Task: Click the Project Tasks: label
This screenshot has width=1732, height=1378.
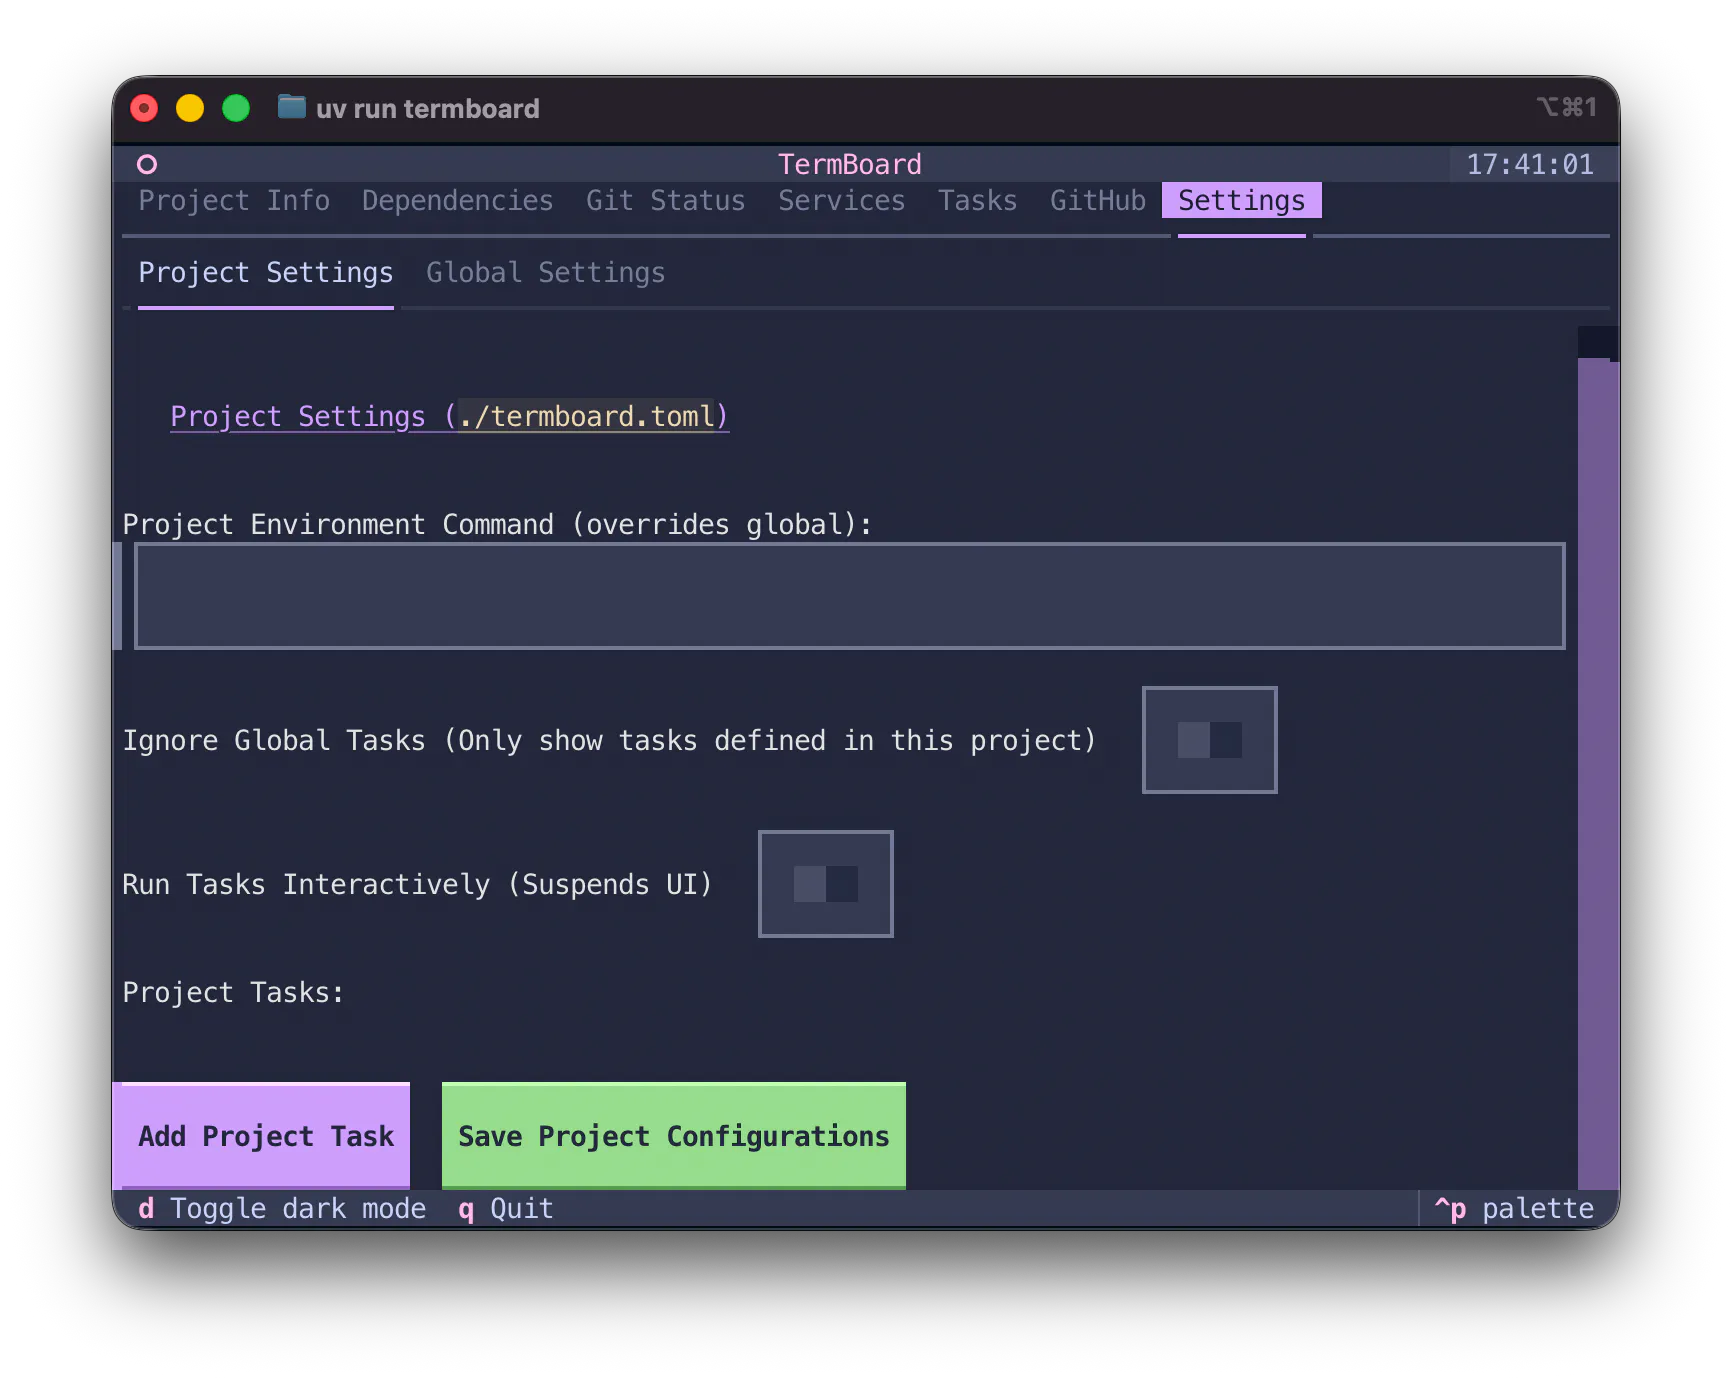Action: tap(233, 992)
